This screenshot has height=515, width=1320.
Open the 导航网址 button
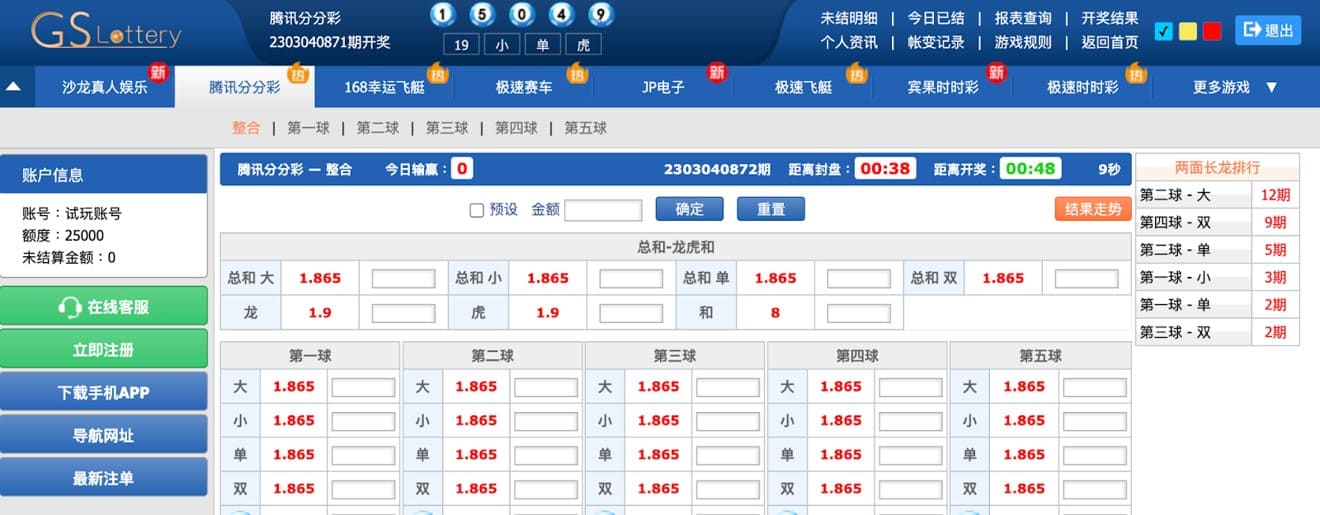coord(104,436)
